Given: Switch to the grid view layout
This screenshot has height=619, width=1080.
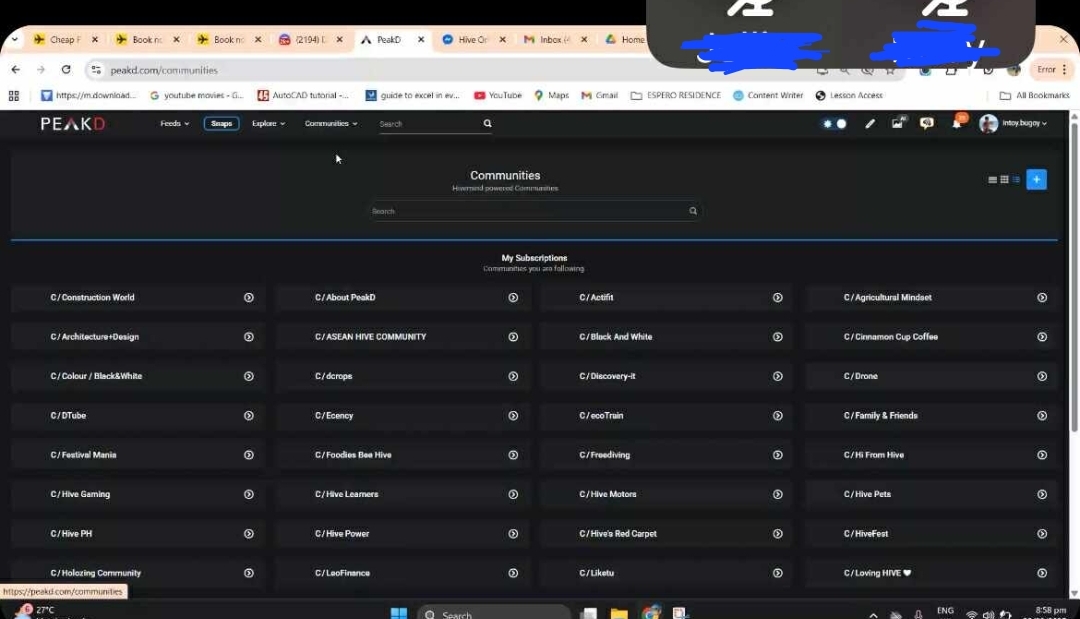Looking at the screenshot, I should (x=1004, y=180).
